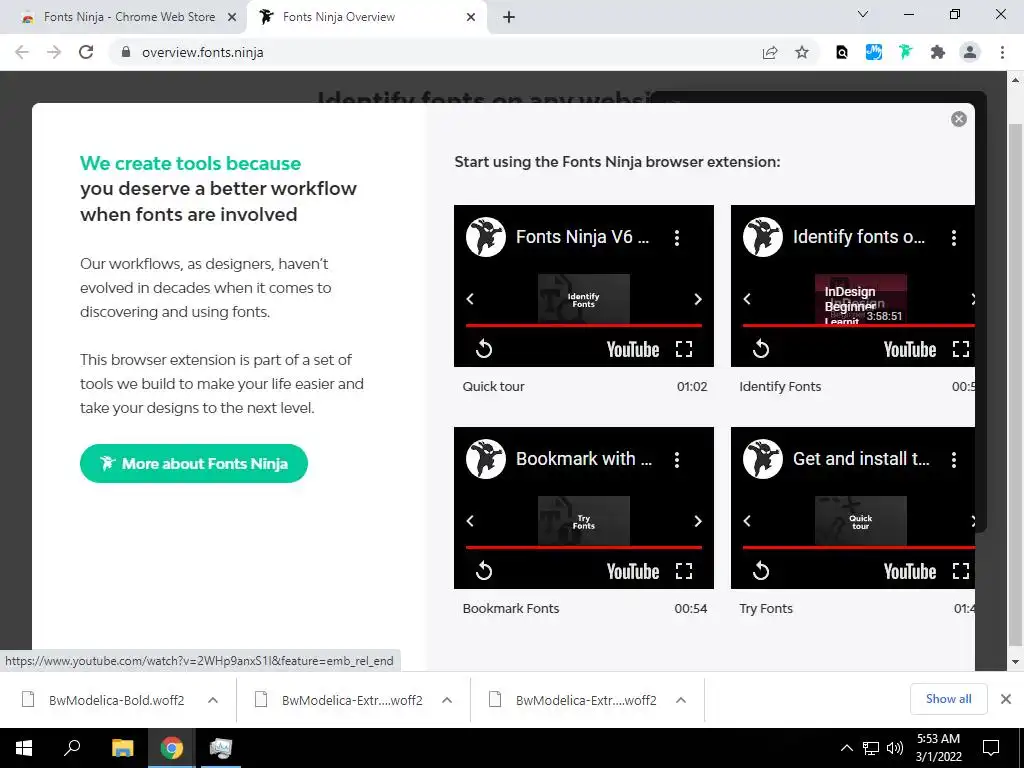
Task: Show previous suggestion in Identify Fonts video
Action: pyautogui.click(x=747, y=298)
